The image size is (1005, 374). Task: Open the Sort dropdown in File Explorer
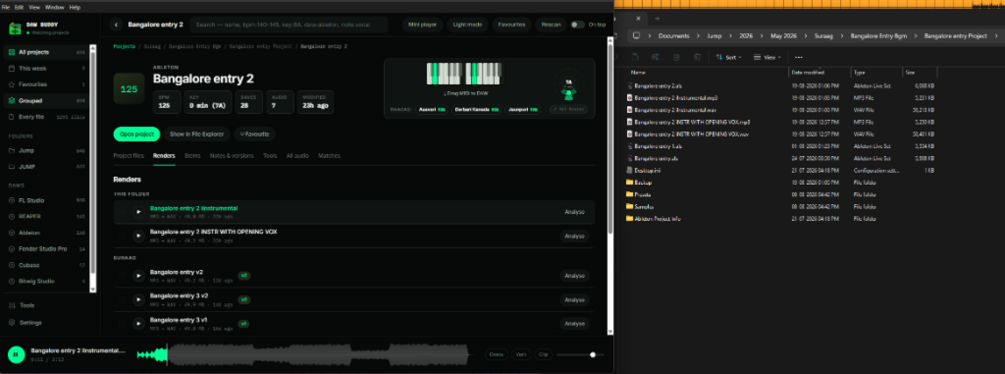729,57
